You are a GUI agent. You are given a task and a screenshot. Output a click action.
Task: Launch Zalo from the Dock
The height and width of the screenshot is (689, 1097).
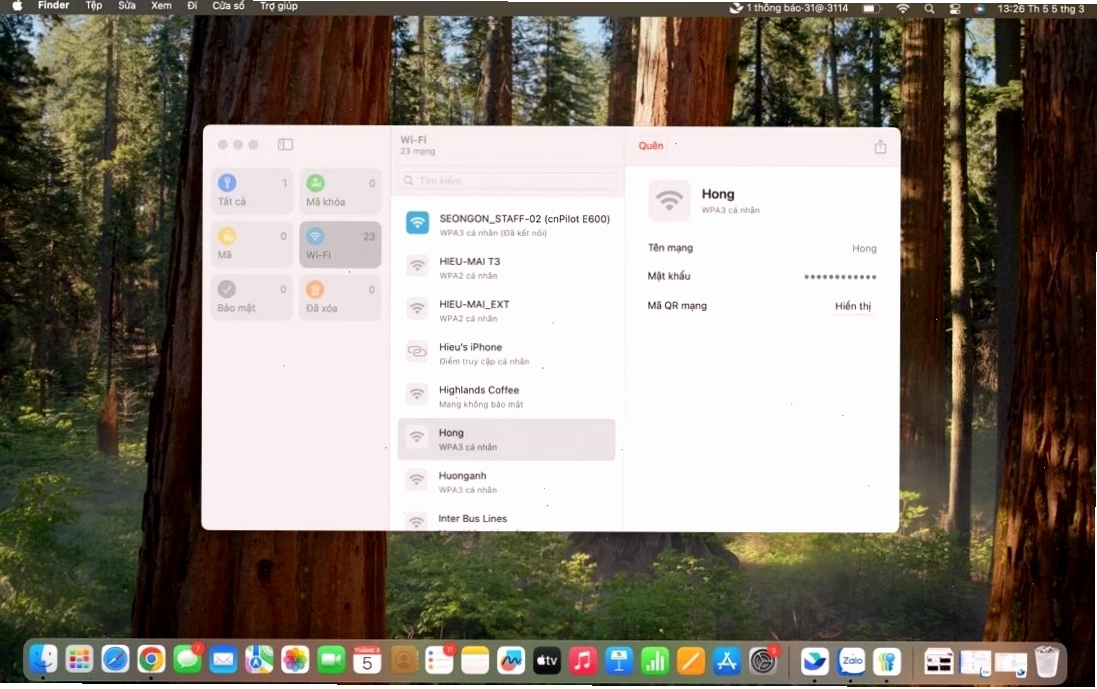851,660
